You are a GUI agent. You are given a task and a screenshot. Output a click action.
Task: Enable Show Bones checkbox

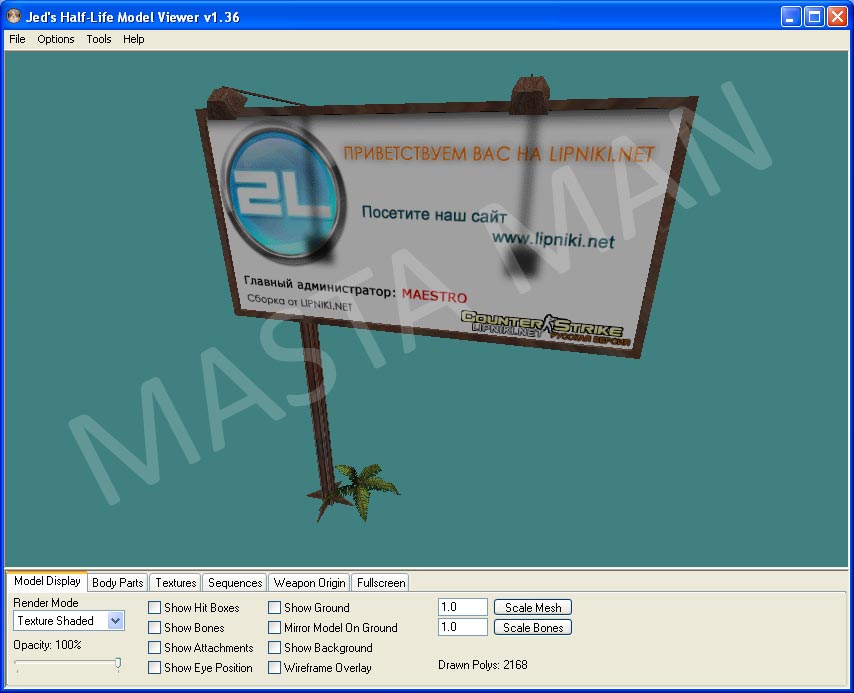click(x=155, y=628)
